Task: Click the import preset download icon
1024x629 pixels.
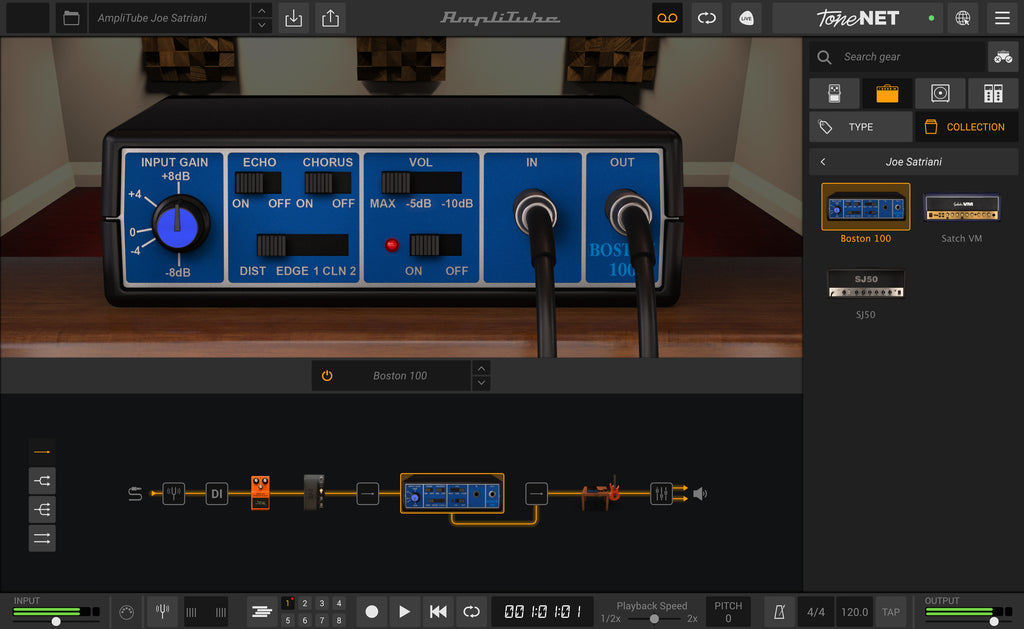Action: tap(294, 18)
